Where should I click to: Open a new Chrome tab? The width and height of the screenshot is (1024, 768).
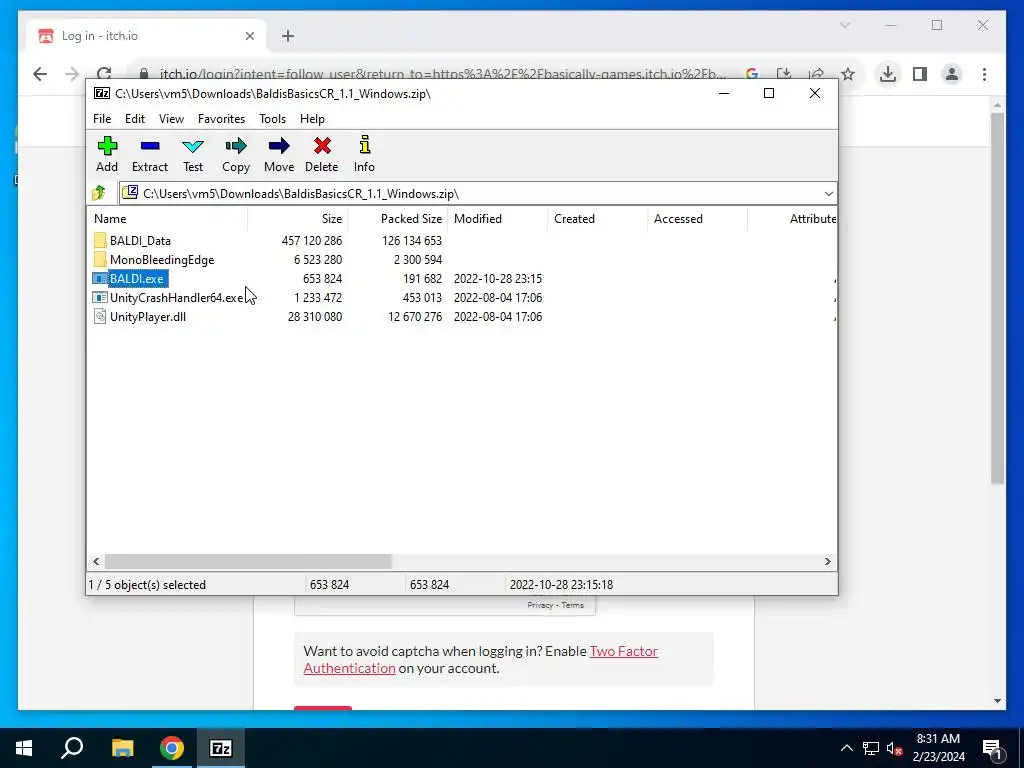288,36
